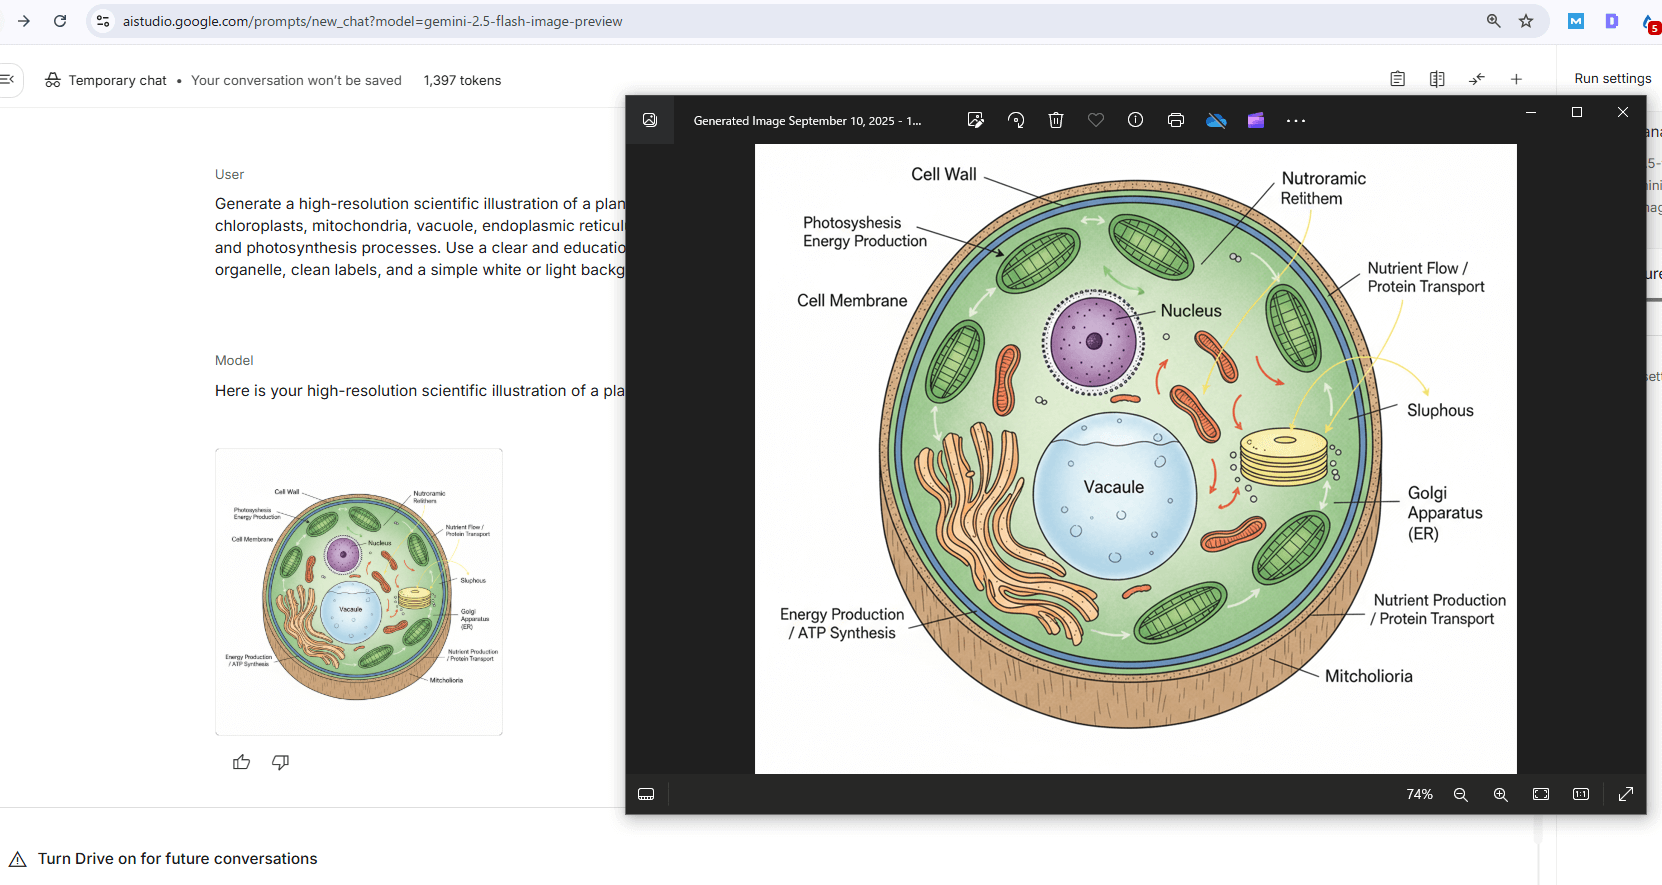Open the image info panel
This screenshot has width=1662, height=885.
(x=1135, y=120)
